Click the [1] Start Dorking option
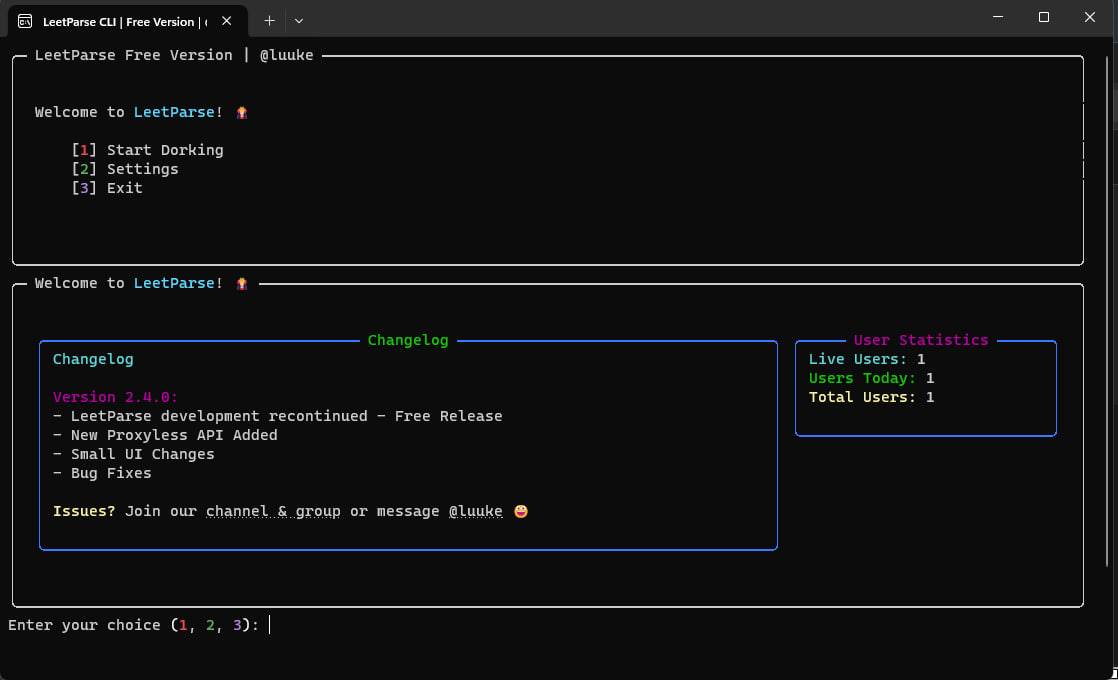This screenshot has height=680, width=1118. (147, 150)
